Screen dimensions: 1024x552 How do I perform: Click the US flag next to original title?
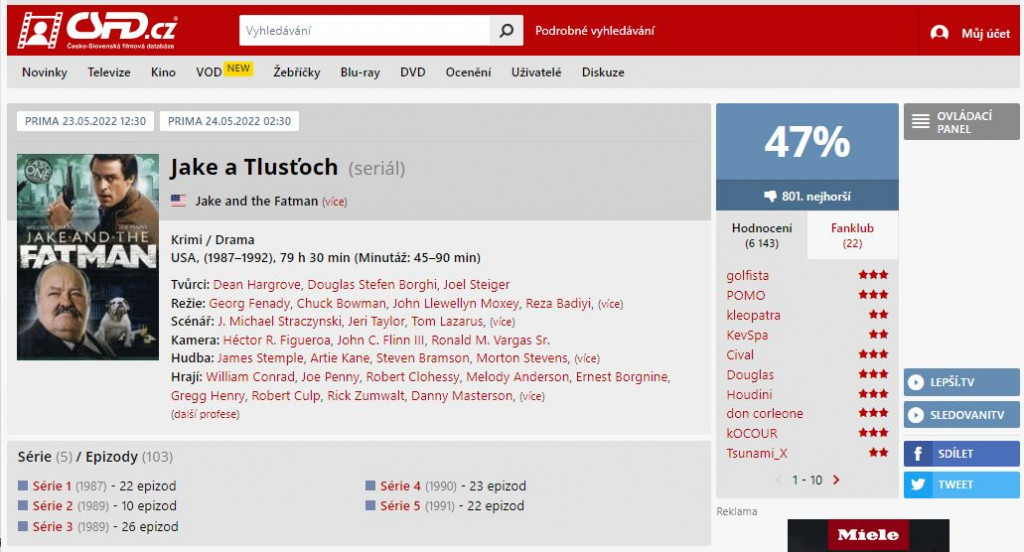[178, 201]
